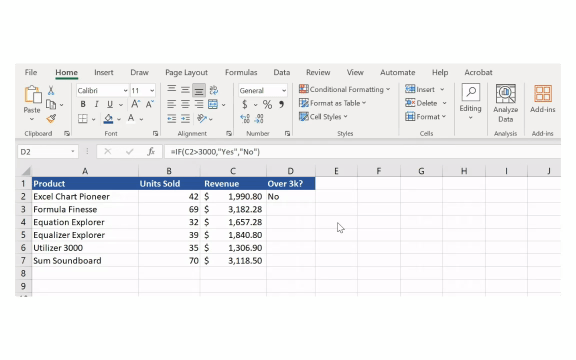The image size is (576, 360).
Task: Center text horizontally
Action: (185, 104)
